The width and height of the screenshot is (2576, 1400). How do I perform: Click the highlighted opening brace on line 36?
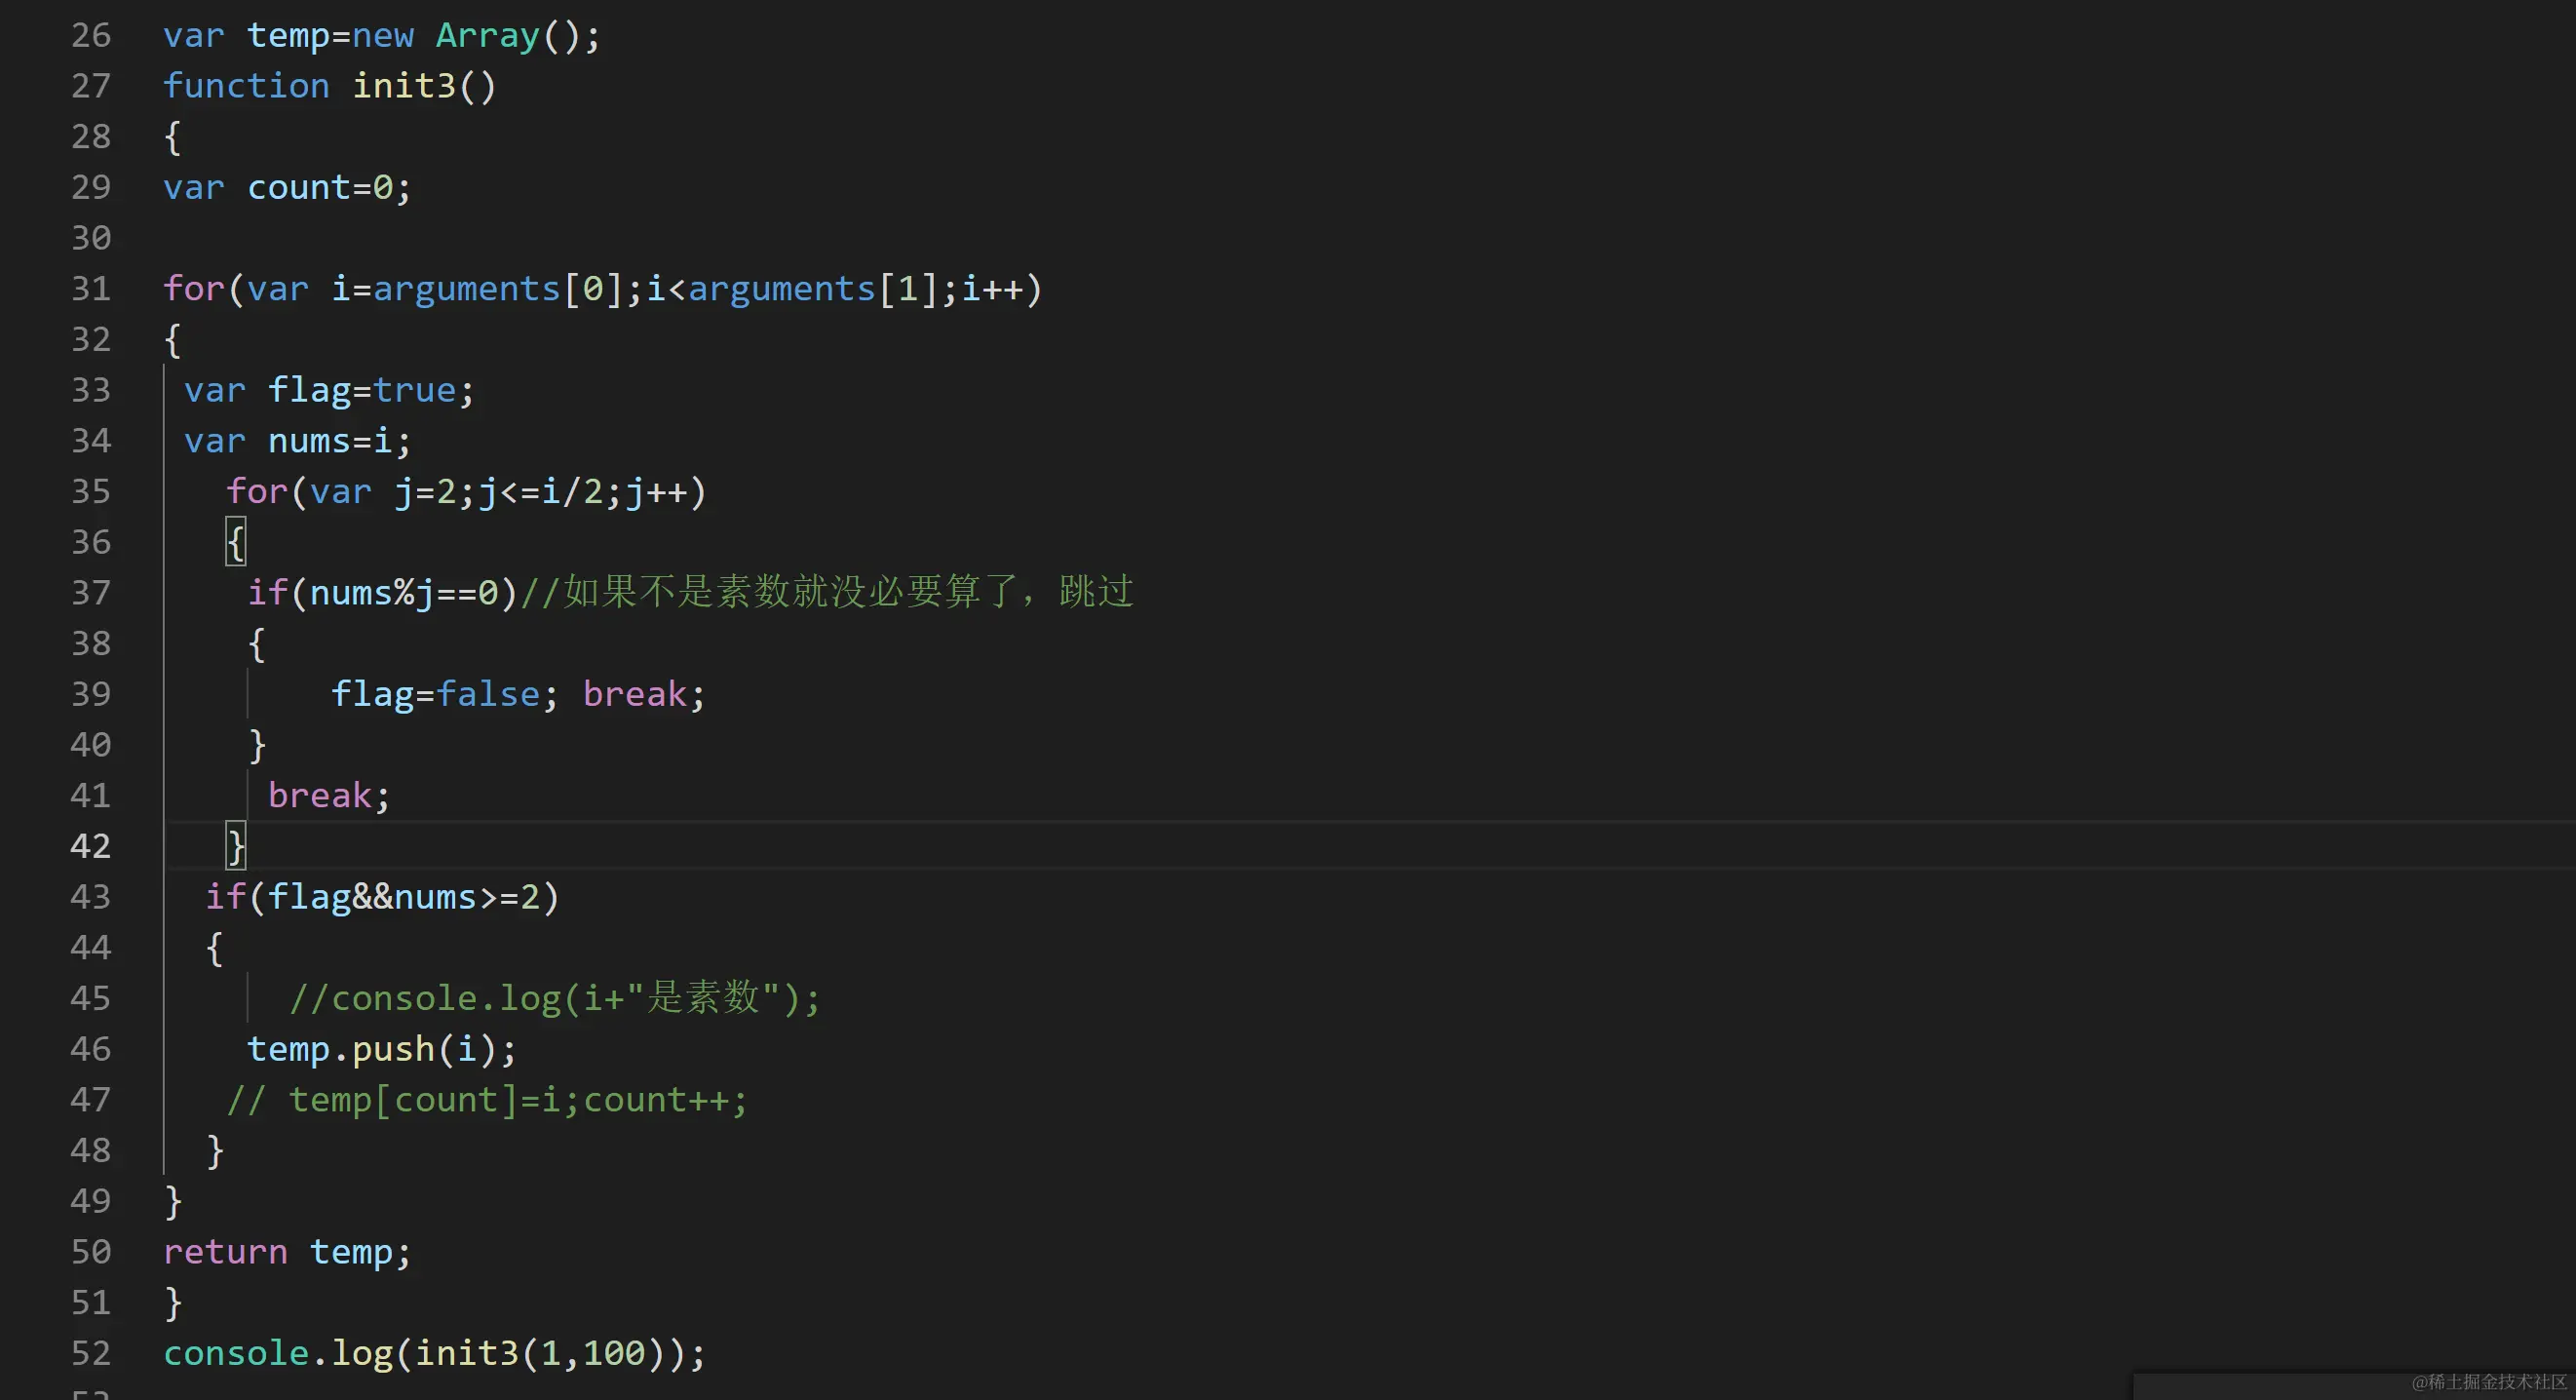coord(235,543)
